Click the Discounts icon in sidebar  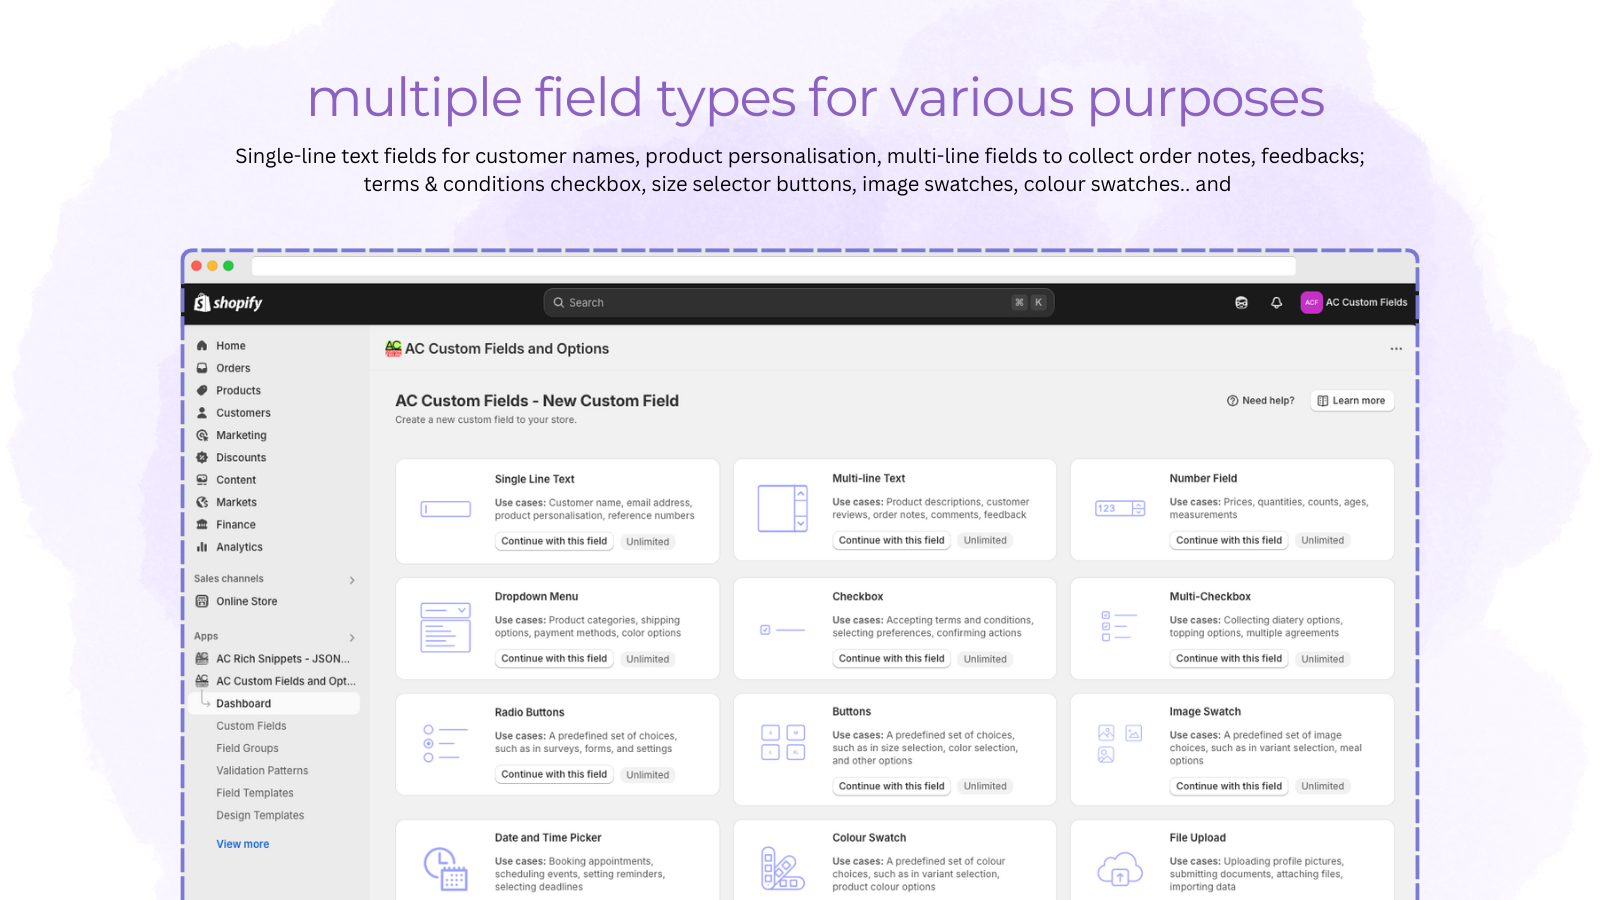(x=202, y=458)
